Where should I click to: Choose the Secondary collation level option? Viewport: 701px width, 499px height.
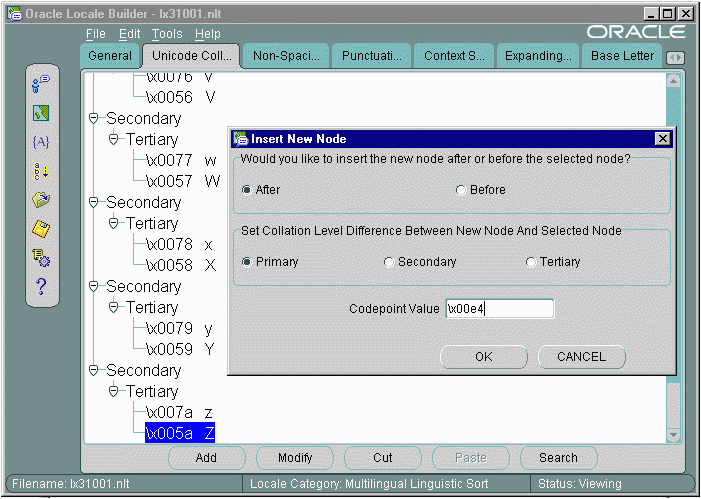(389, 262)
